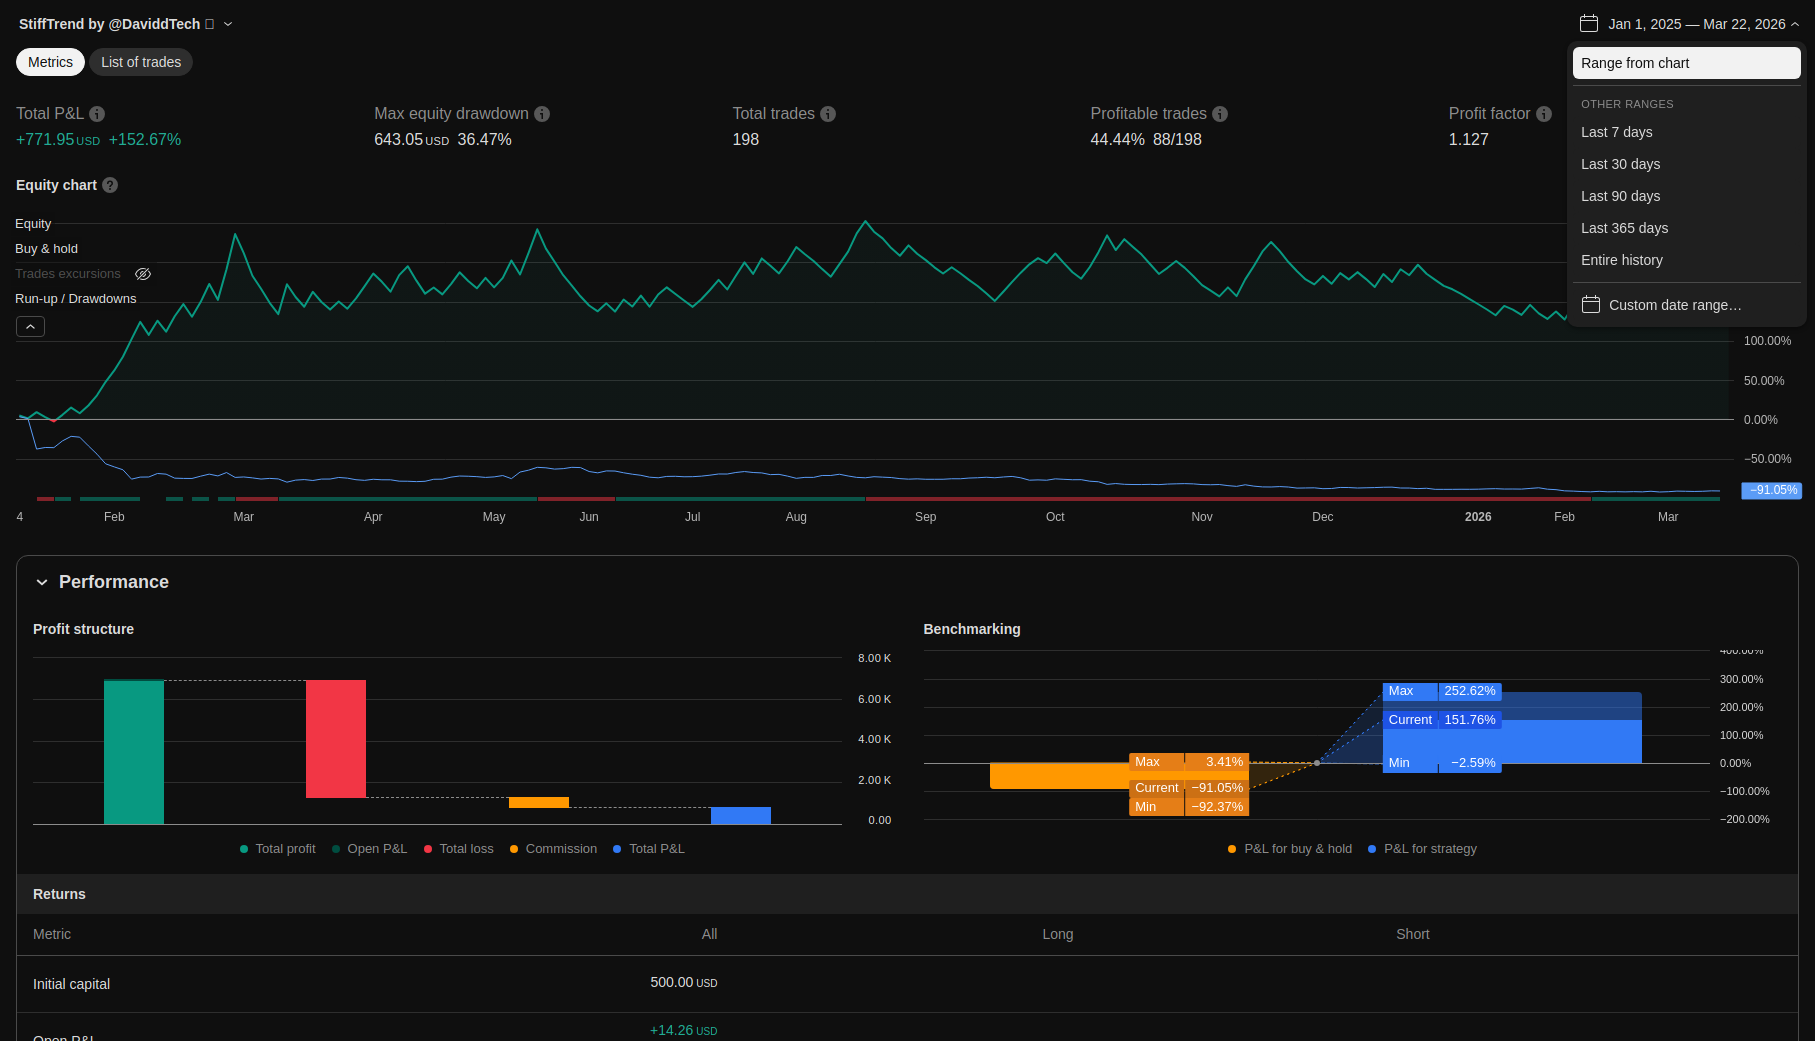Toggle the Run-up / Drawdowns series
The image size is (1815, 1041).
coord(75,299)
